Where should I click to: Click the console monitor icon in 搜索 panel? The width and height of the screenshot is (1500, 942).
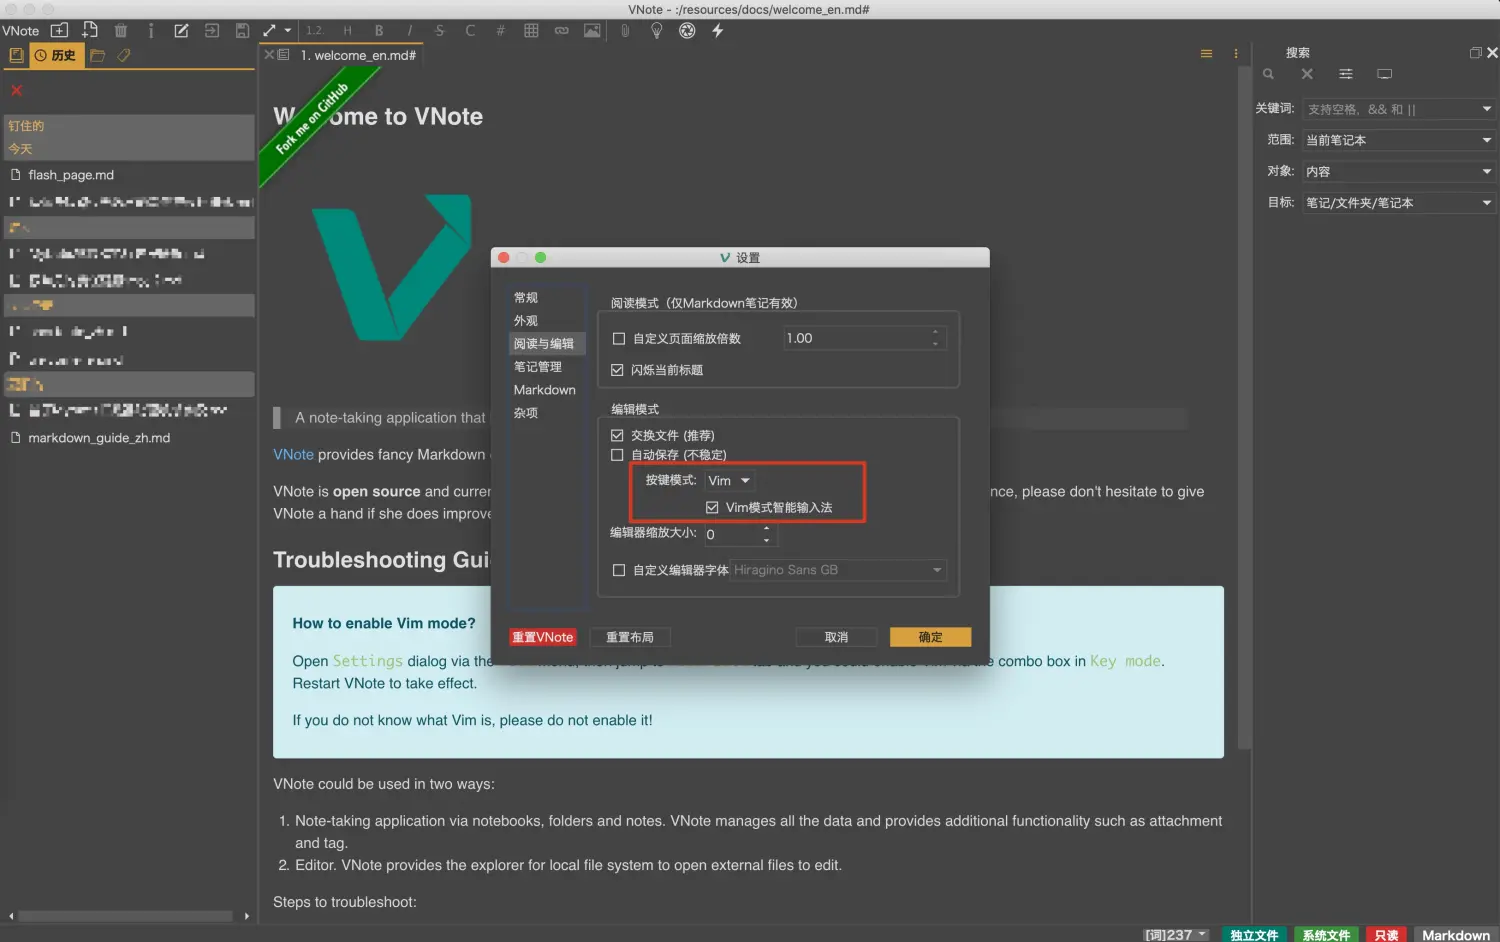(1384, 74)
